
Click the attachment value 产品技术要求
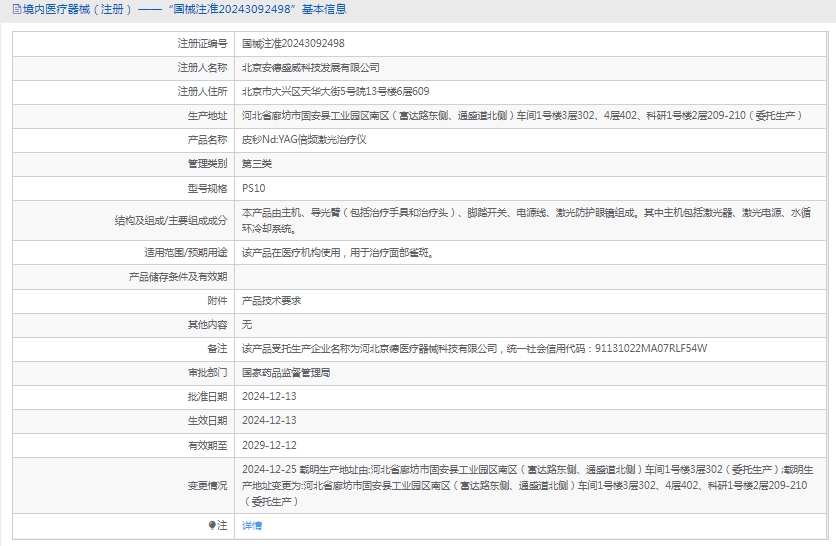click(x=272, y=300)
